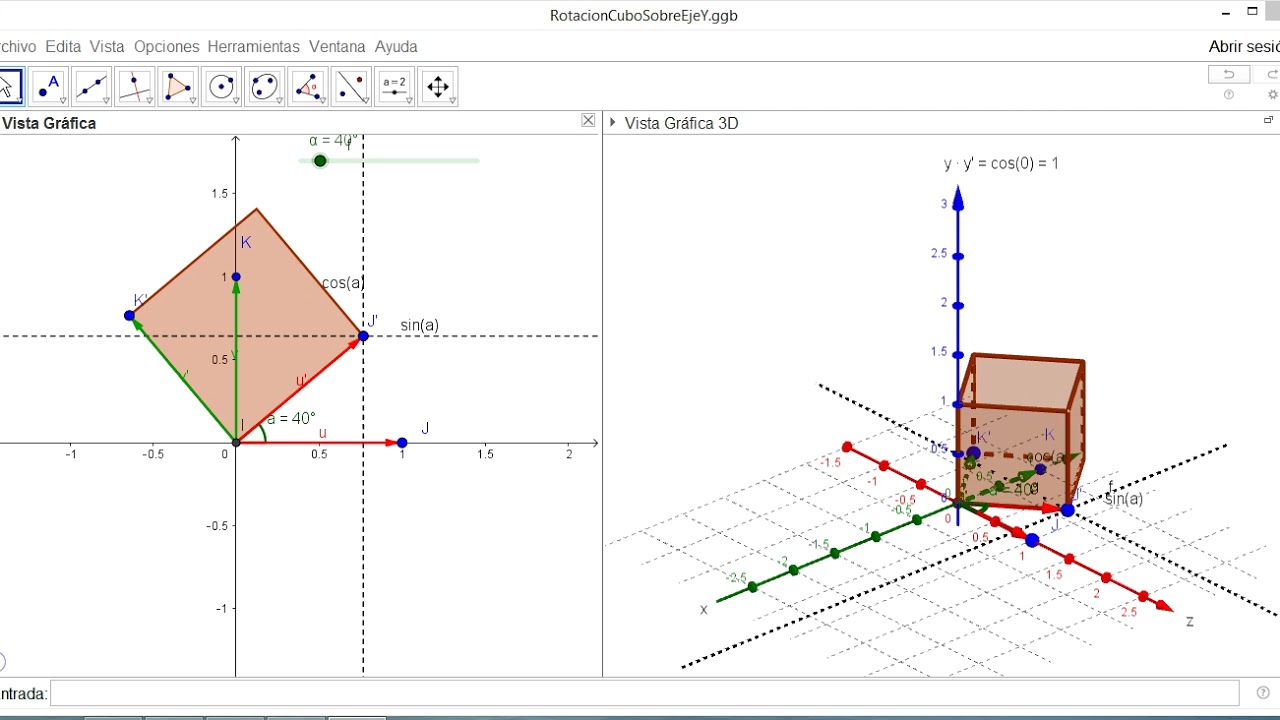Open the Line tool dropdown arrow
Image resolution: width=1280 pixels, height=720 pixels.
coord(106,101)
